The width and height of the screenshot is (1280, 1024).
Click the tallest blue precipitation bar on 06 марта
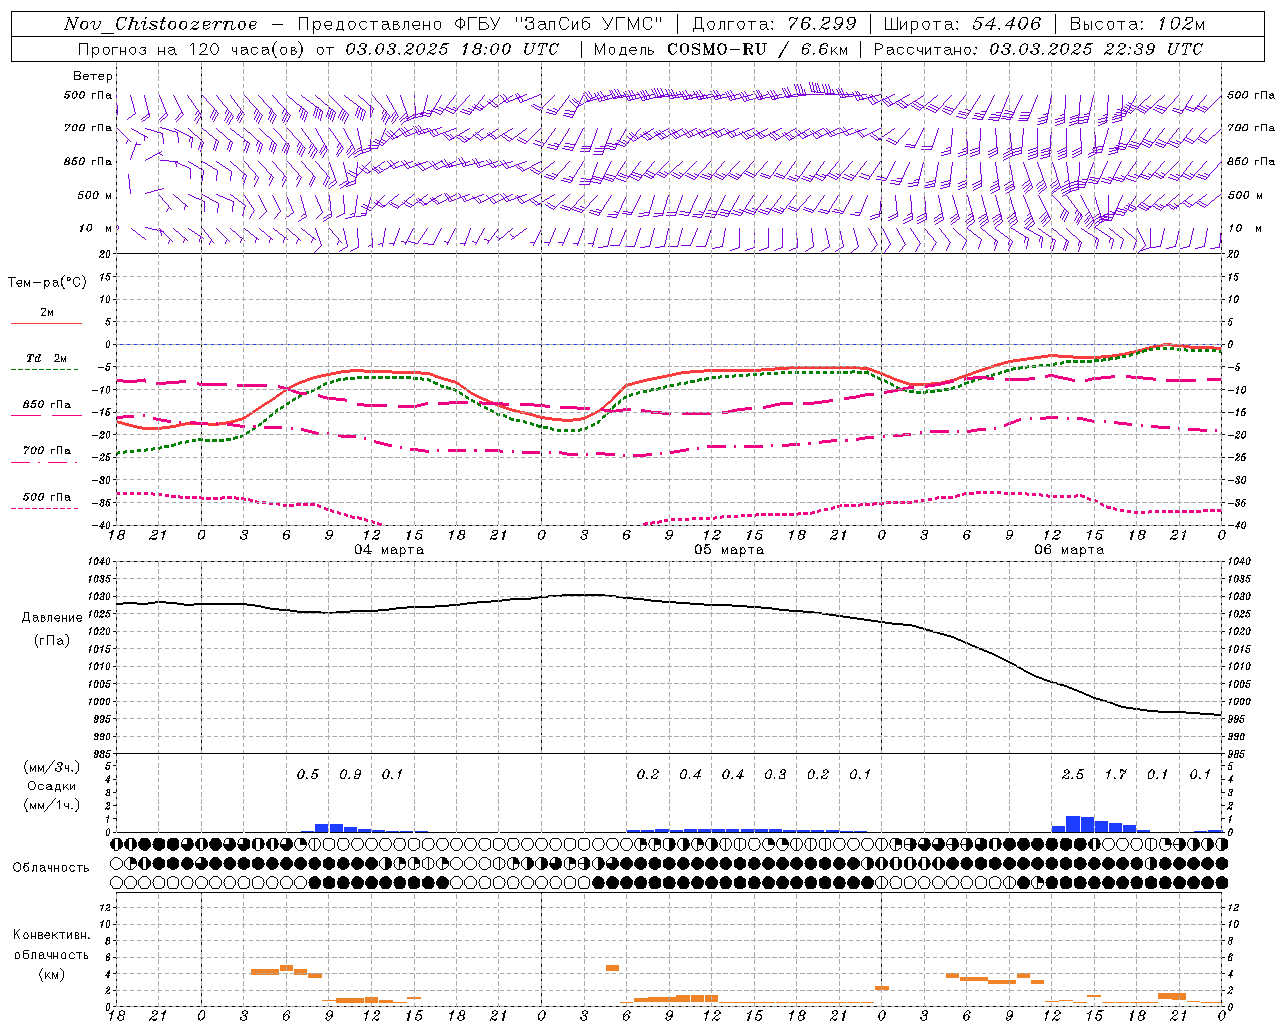1073,824
